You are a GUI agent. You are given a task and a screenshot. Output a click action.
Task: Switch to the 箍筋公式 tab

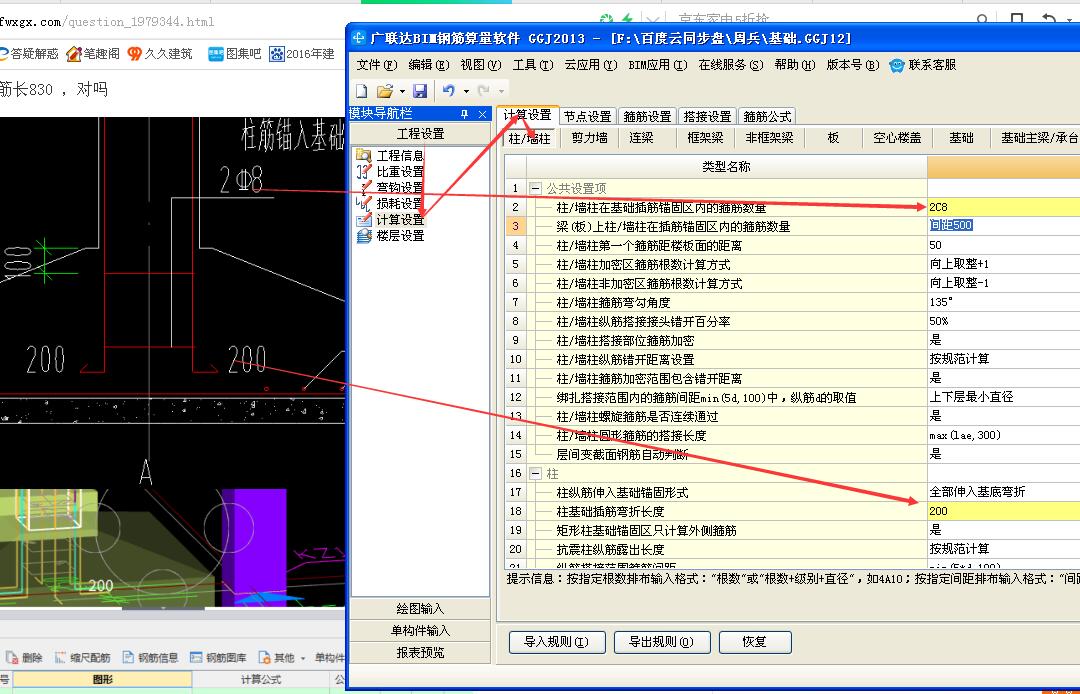767,116
